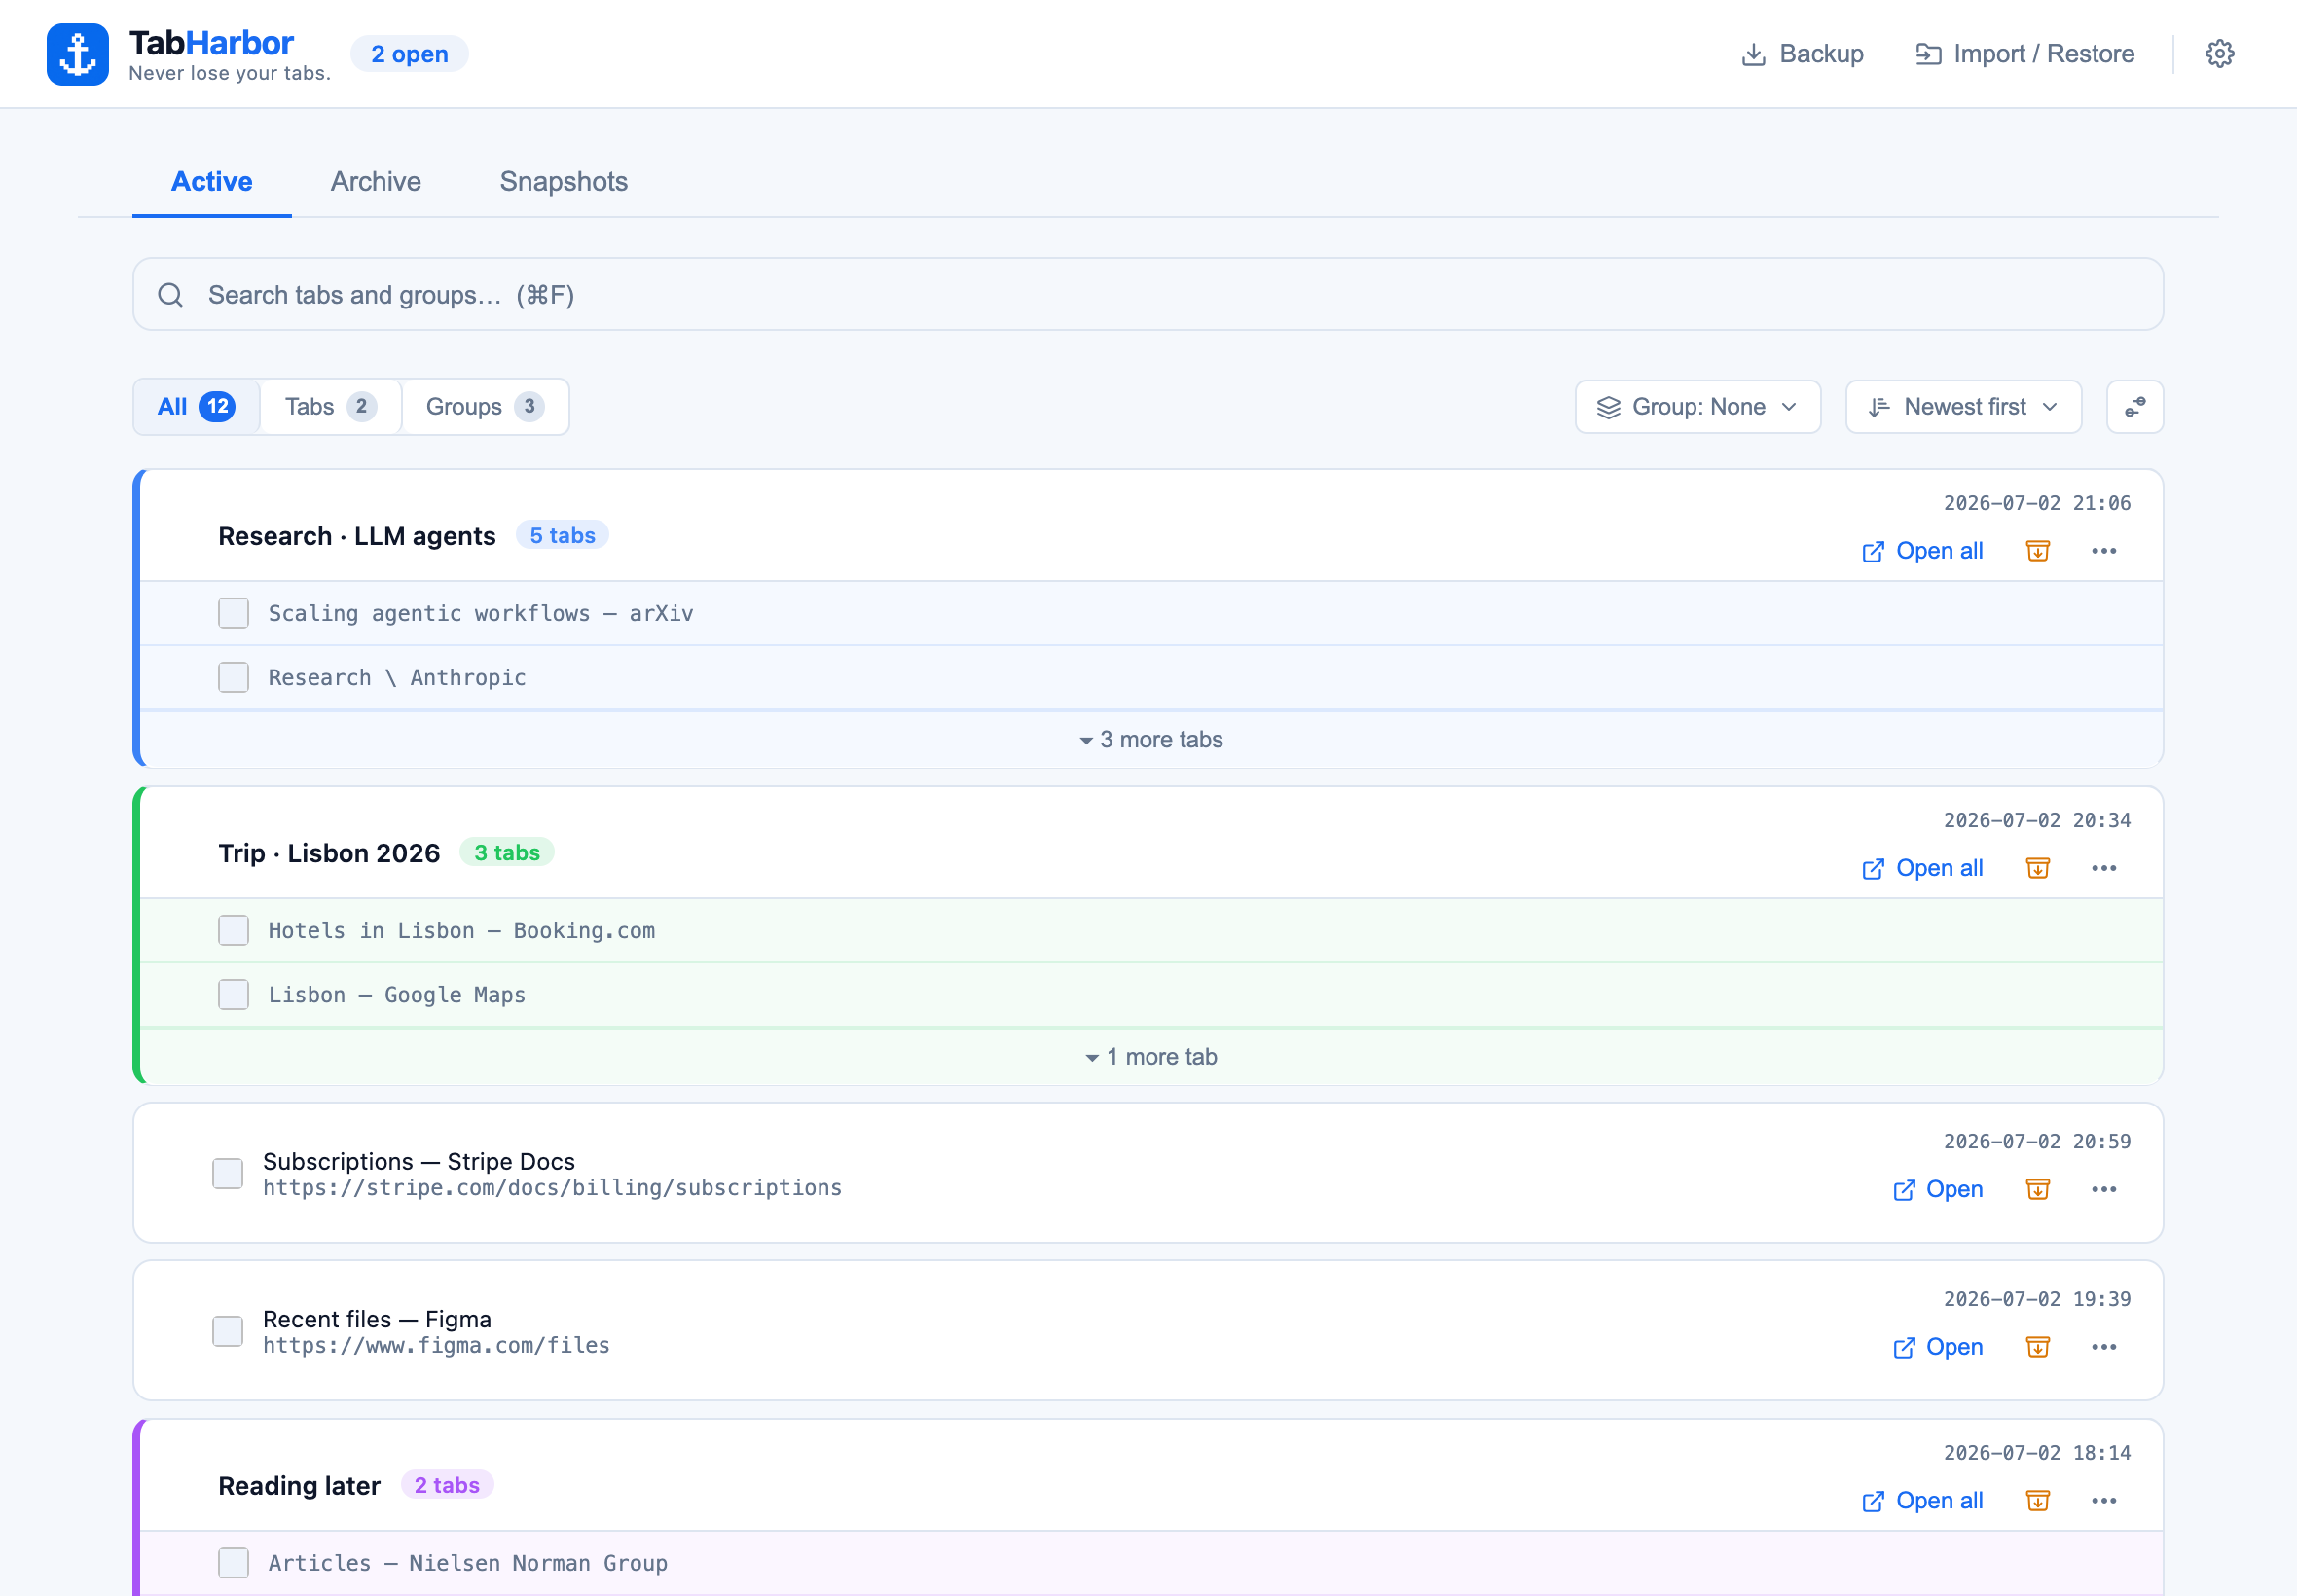The width and height of the screenshot is (2297, 1596).
Task: Select the All 12 filter
Action: (197, 407)
